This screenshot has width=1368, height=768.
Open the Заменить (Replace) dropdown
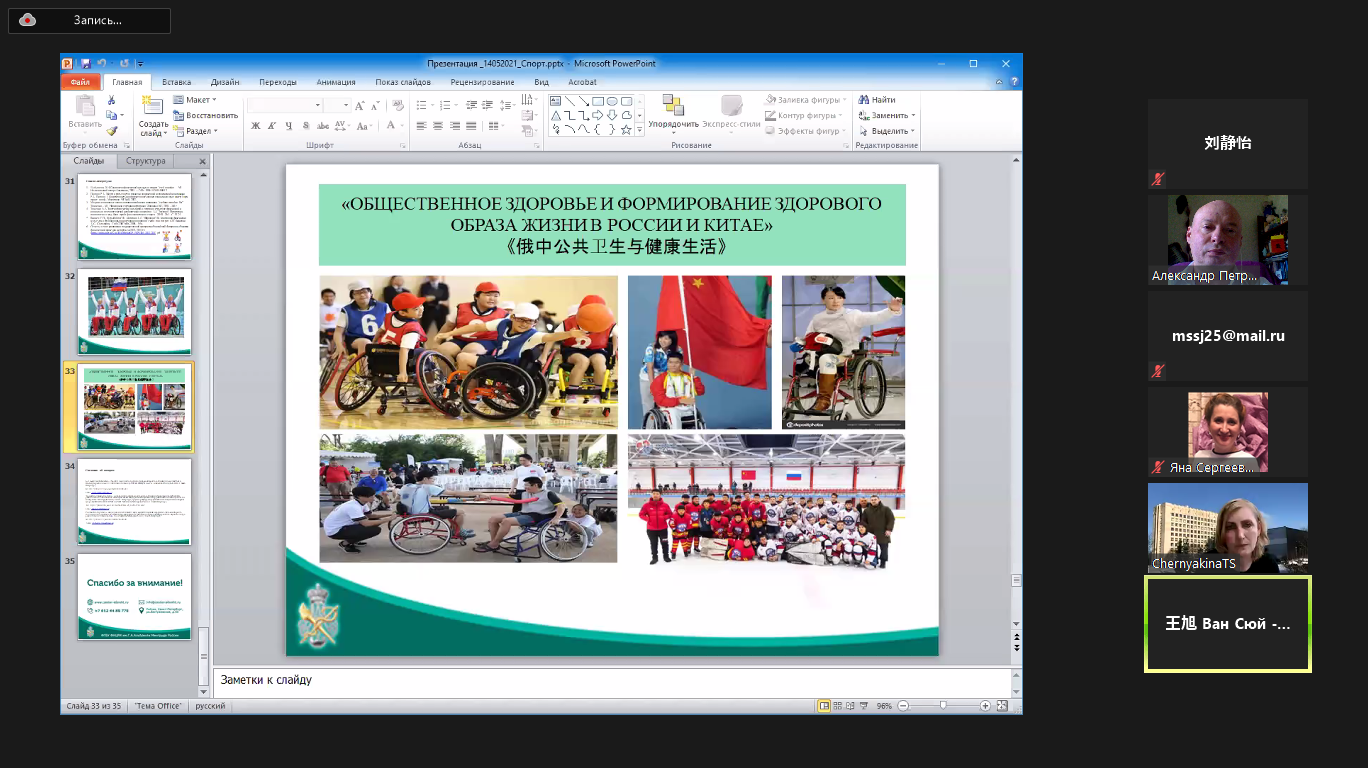click(886, 115)
